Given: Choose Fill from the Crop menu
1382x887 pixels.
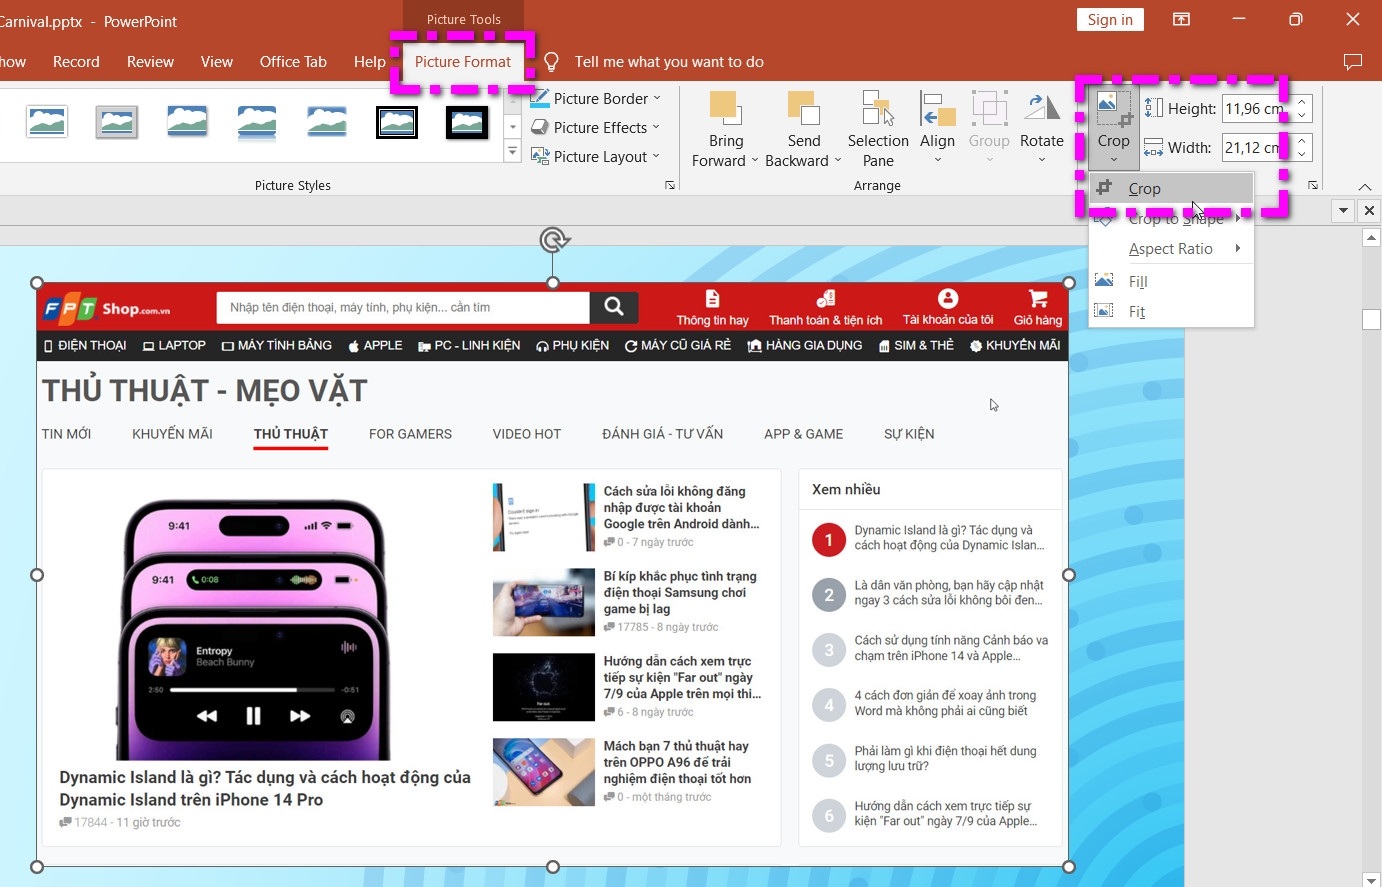Looking at the screenshot, I should coord(1137,281).
